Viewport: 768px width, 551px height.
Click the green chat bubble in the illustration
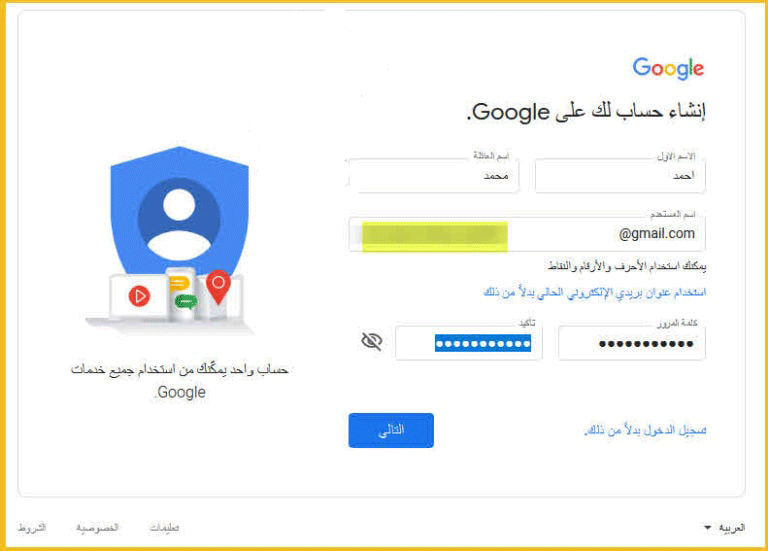(186, 301)
